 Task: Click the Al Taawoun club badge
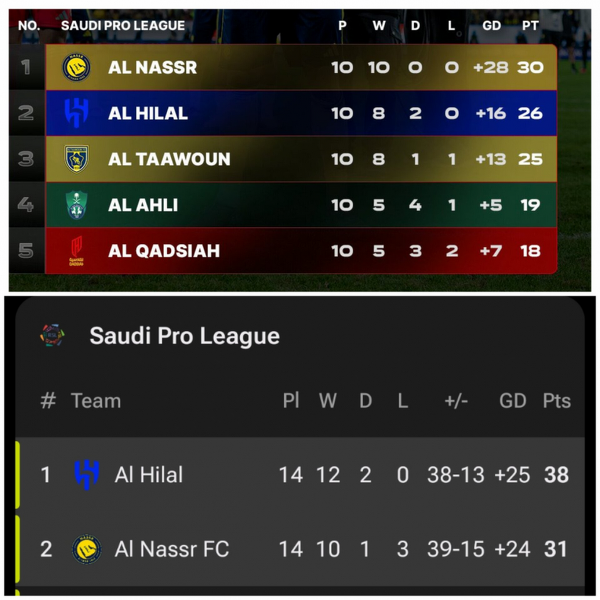77,159
